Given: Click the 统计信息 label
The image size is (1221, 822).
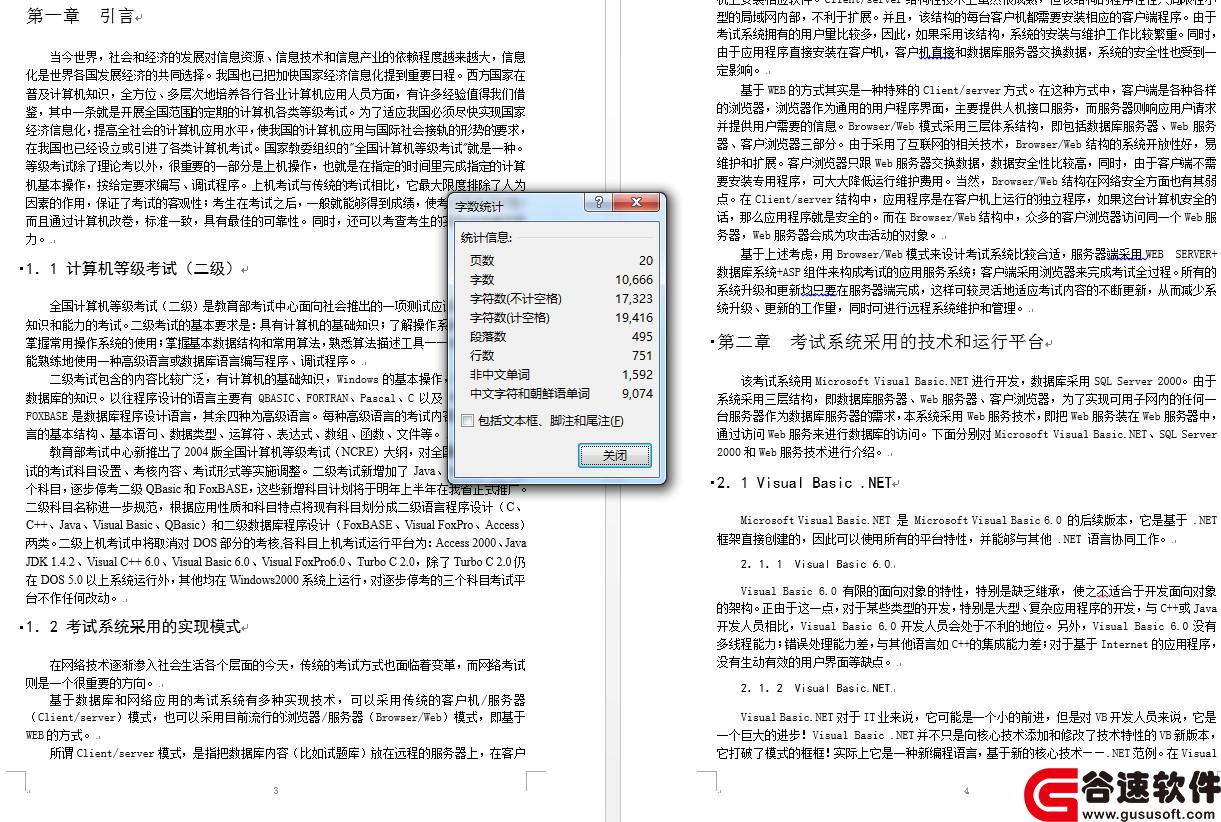Looking at the screenshot, I should pos(486,237).
